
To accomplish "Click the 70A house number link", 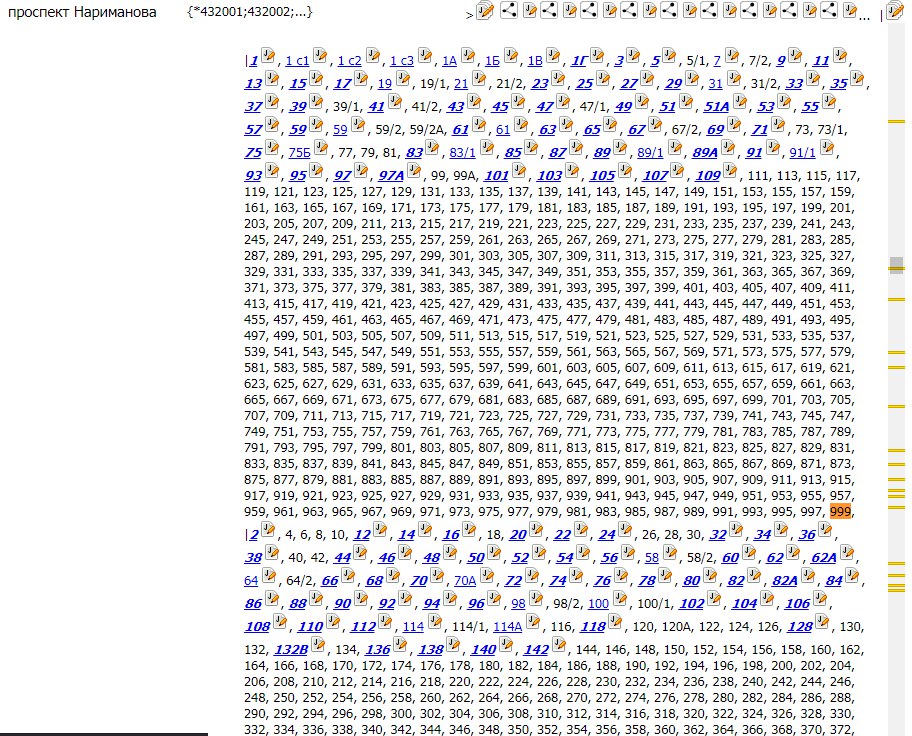I will [465, 580].
